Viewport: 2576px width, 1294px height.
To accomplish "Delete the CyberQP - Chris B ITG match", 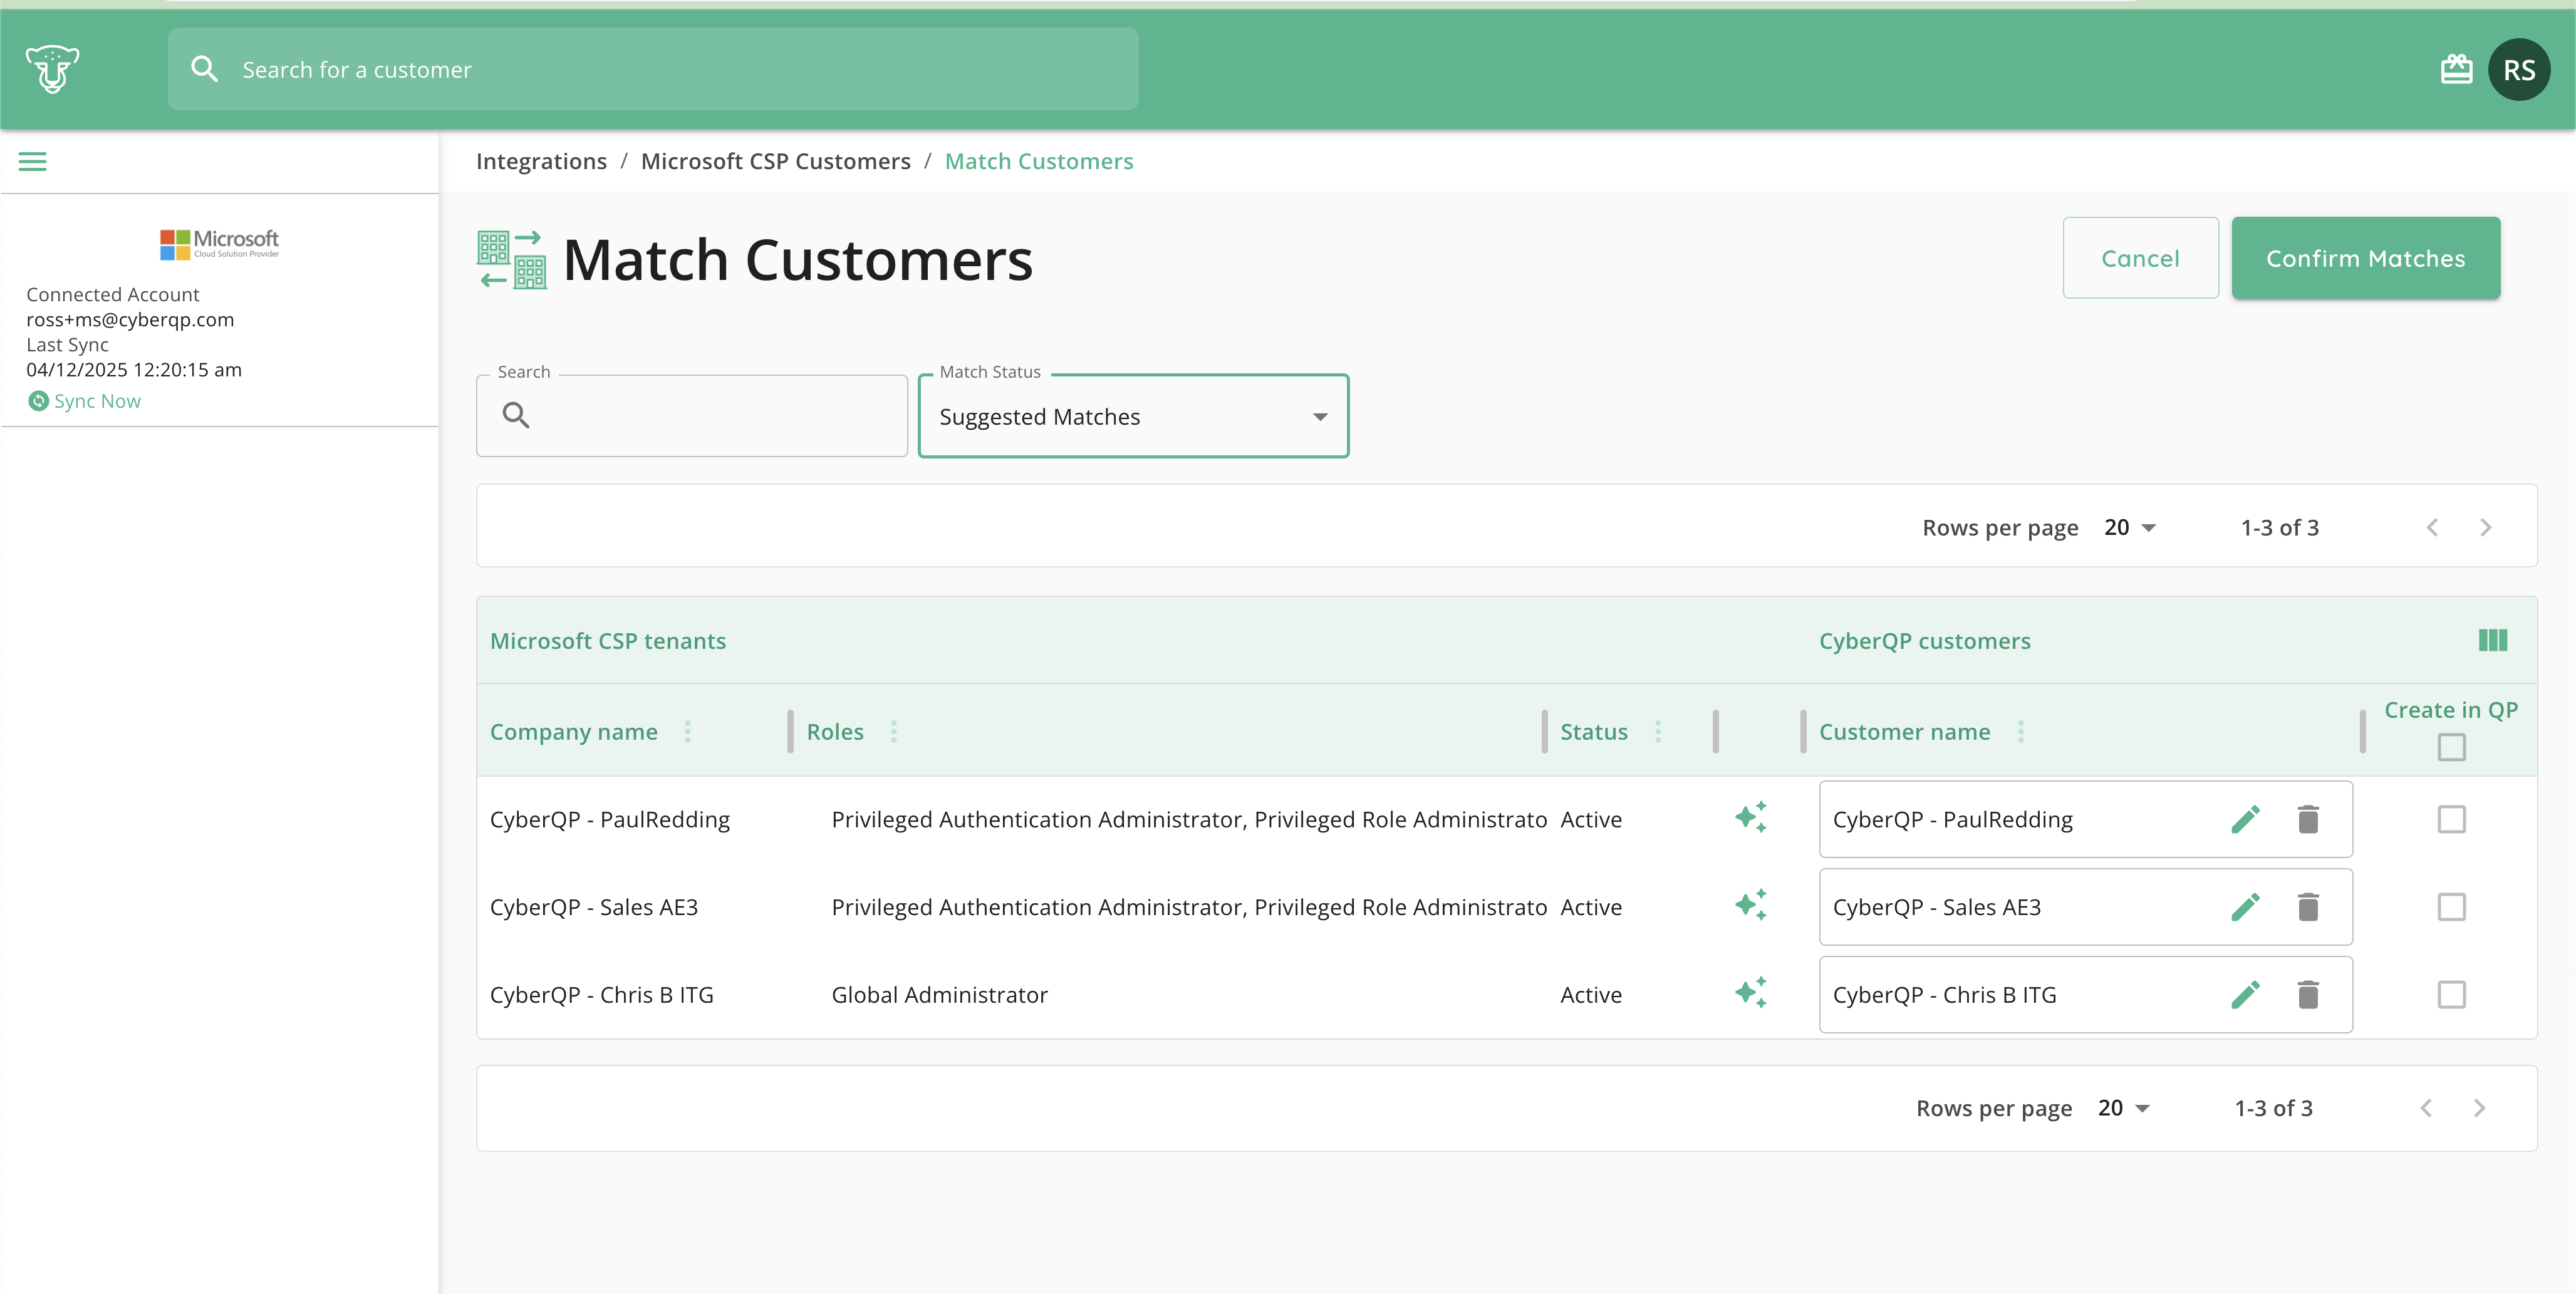I will point(2308,995).
